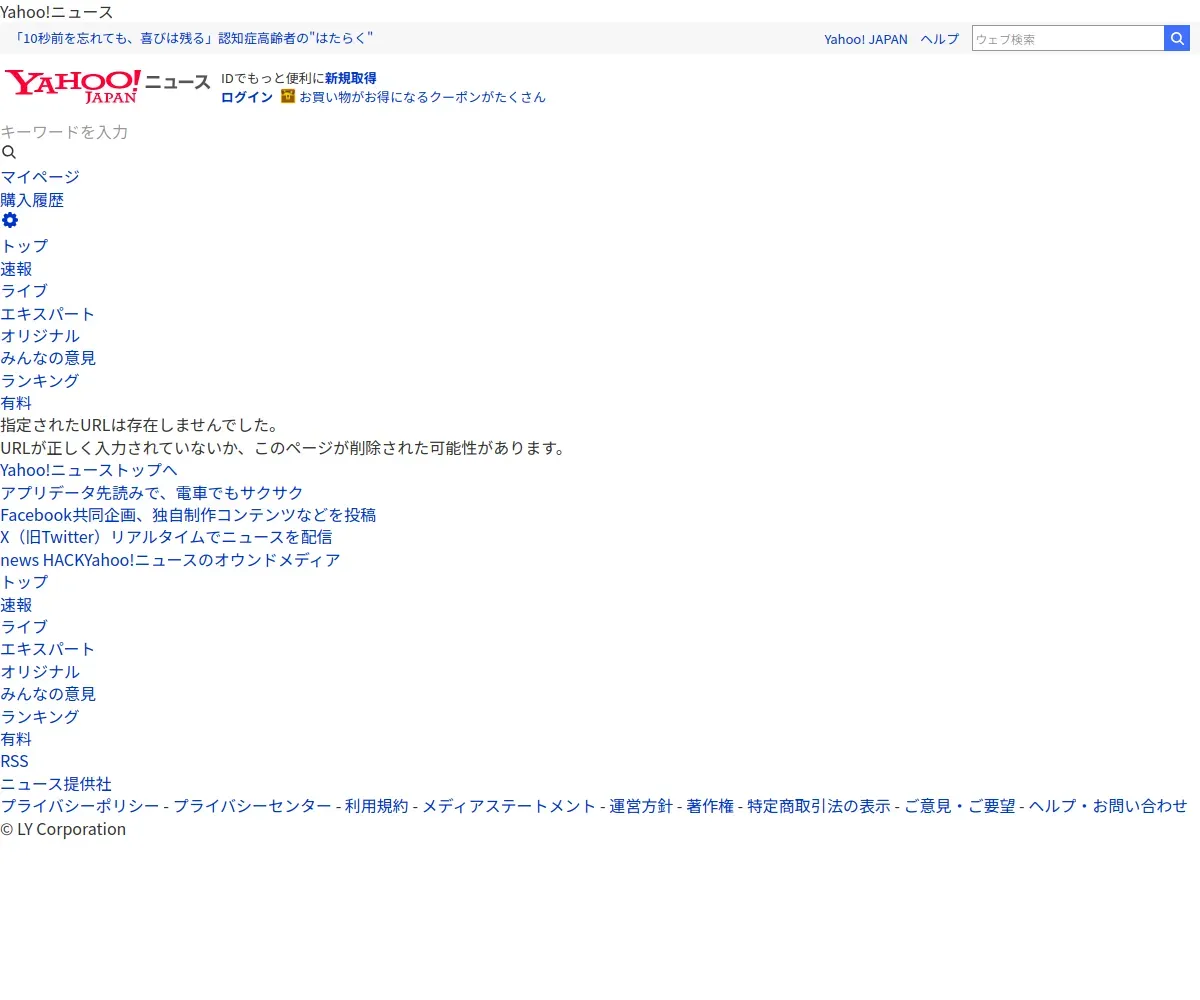Image resolution: width=1200 pixels, height=1000 pixels.
Task: Open the 運営方針 footer link
Action: pyautogui.click(x=641, y=806)
